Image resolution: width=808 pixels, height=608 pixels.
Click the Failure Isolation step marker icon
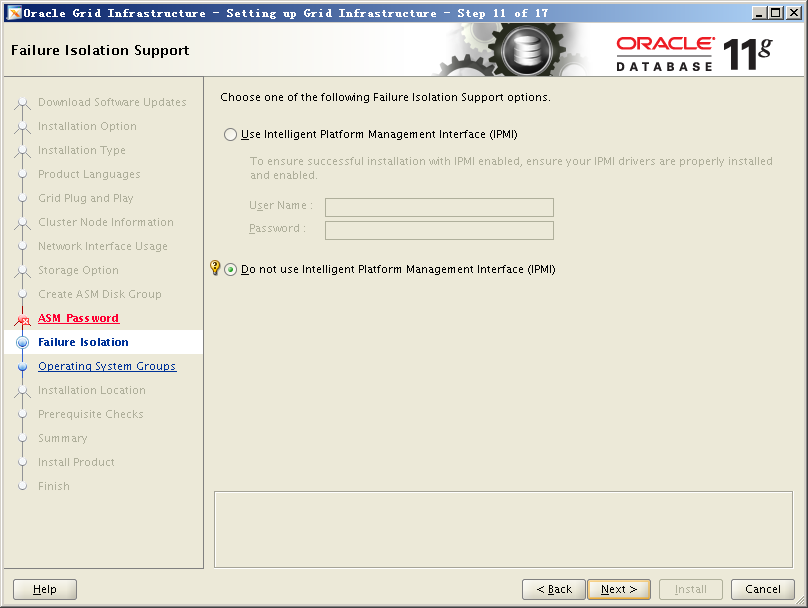23,343
